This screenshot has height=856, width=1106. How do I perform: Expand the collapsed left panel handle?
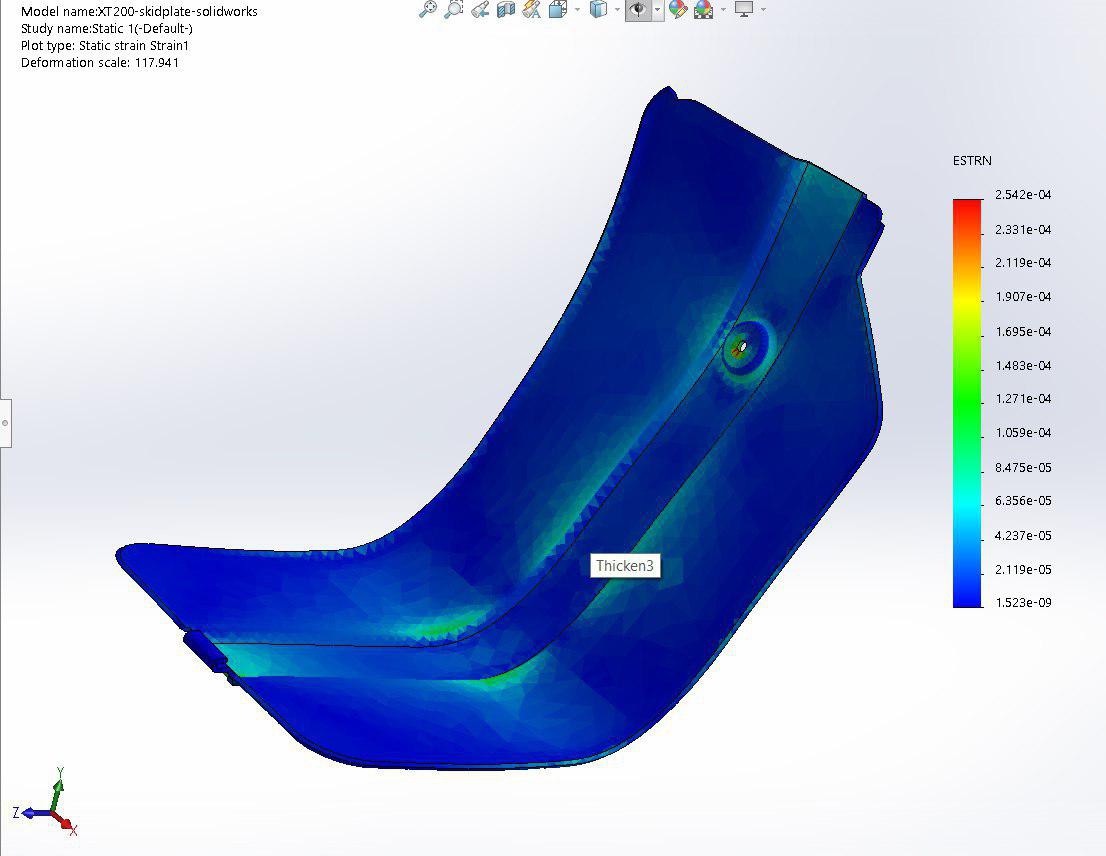point(5,423)
